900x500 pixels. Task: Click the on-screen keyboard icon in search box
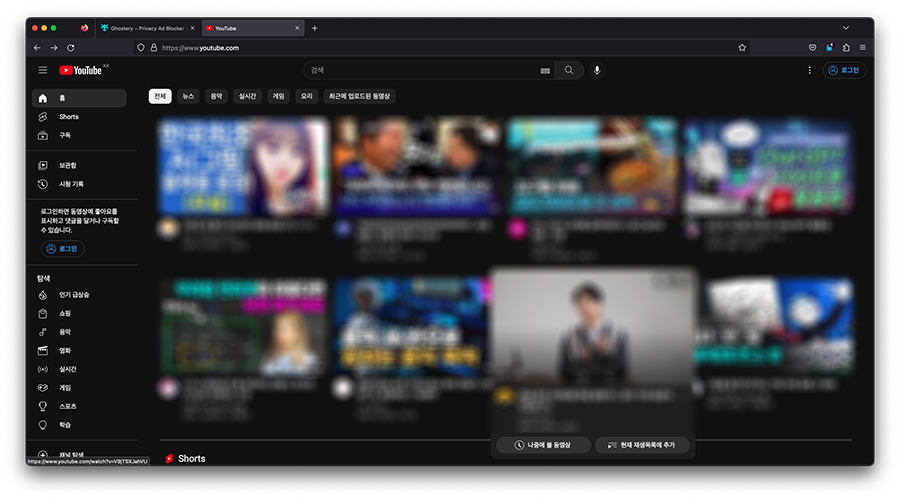tap(545, 71)
